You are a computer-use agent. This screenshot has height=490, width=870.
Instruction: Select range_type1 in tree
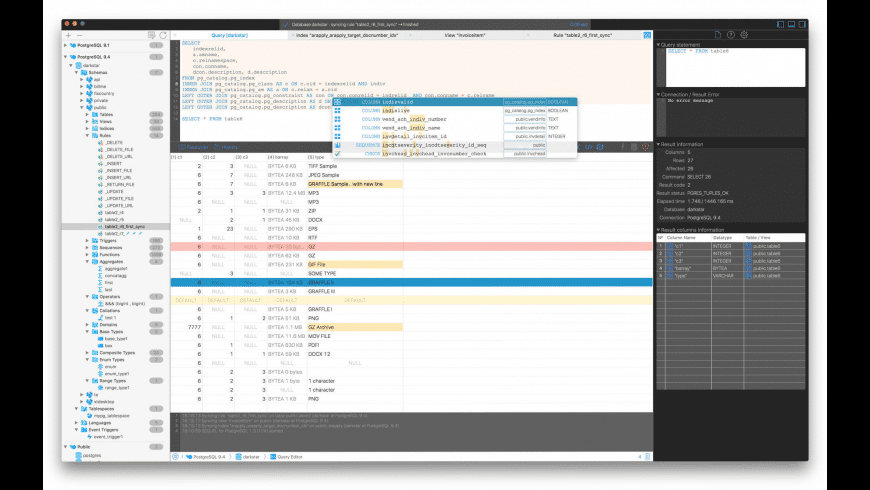[117, 387]
